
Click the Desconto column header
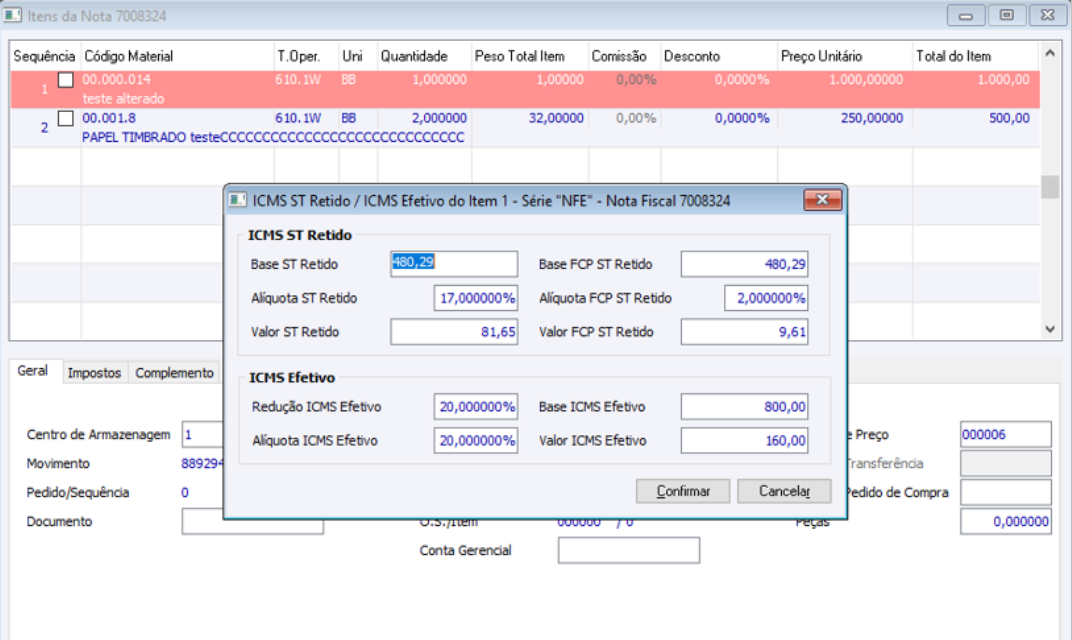719,56
